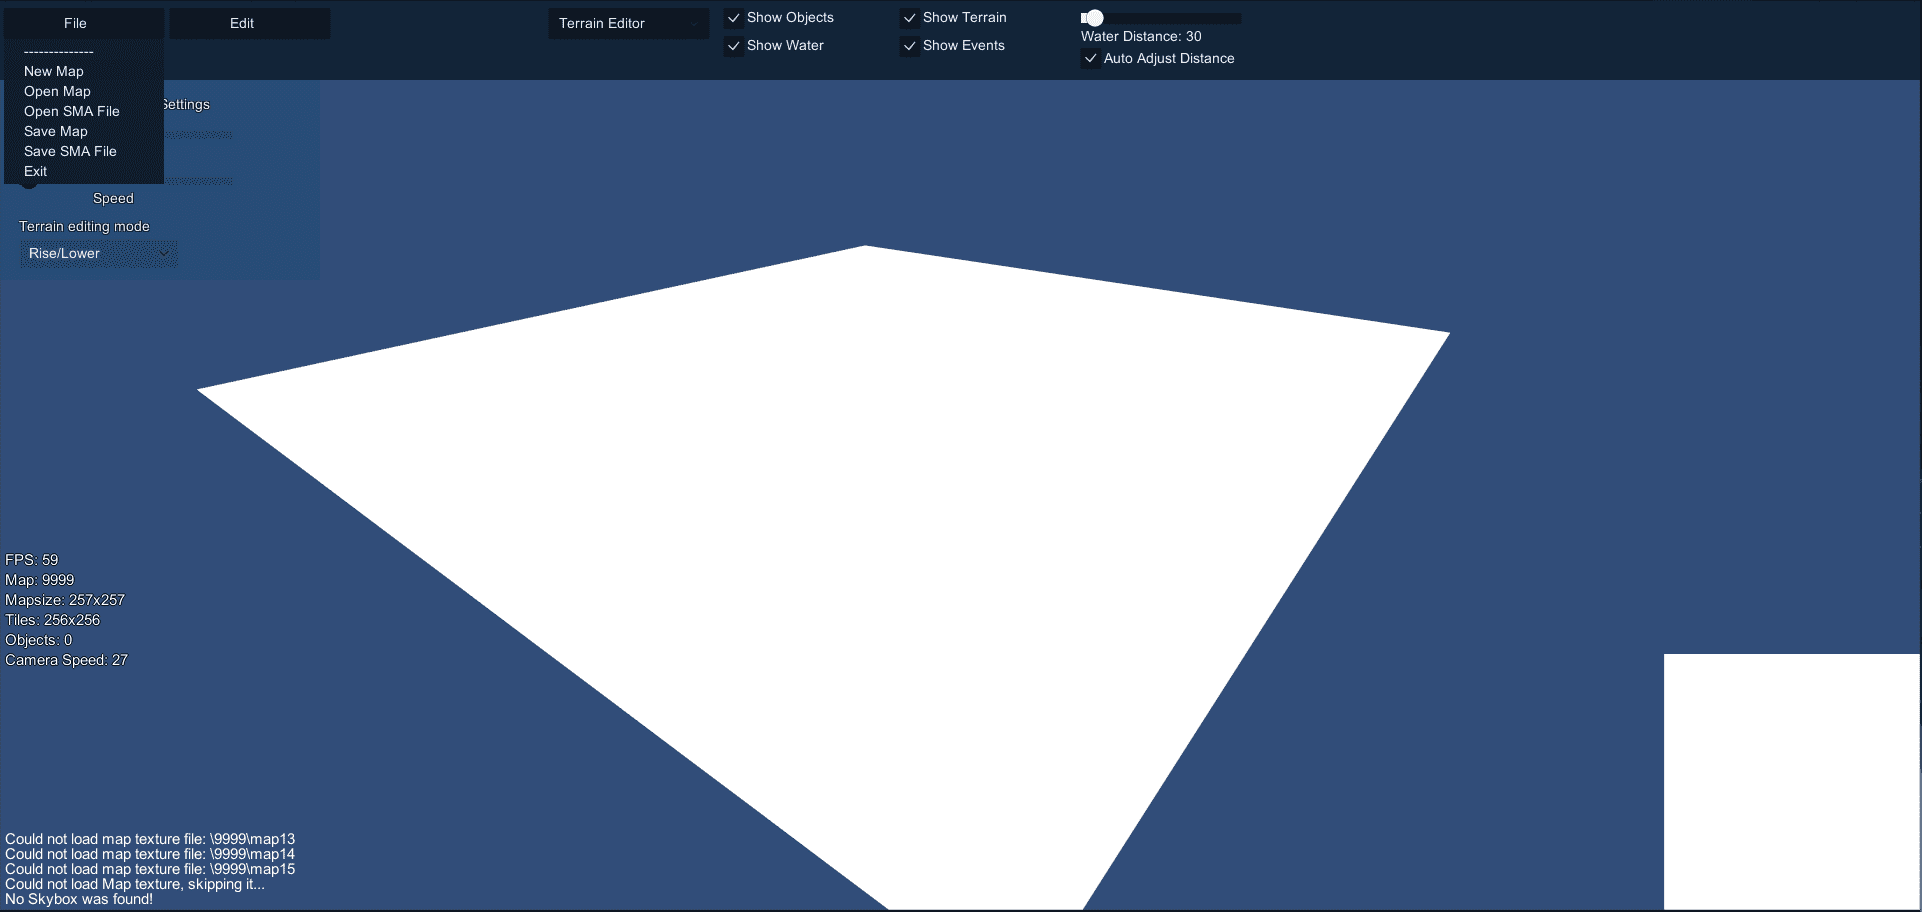Screen dimensions: 1922x912
Task: Open the Rise/Lower terrain editing dropdown
Action: point(98,253)
